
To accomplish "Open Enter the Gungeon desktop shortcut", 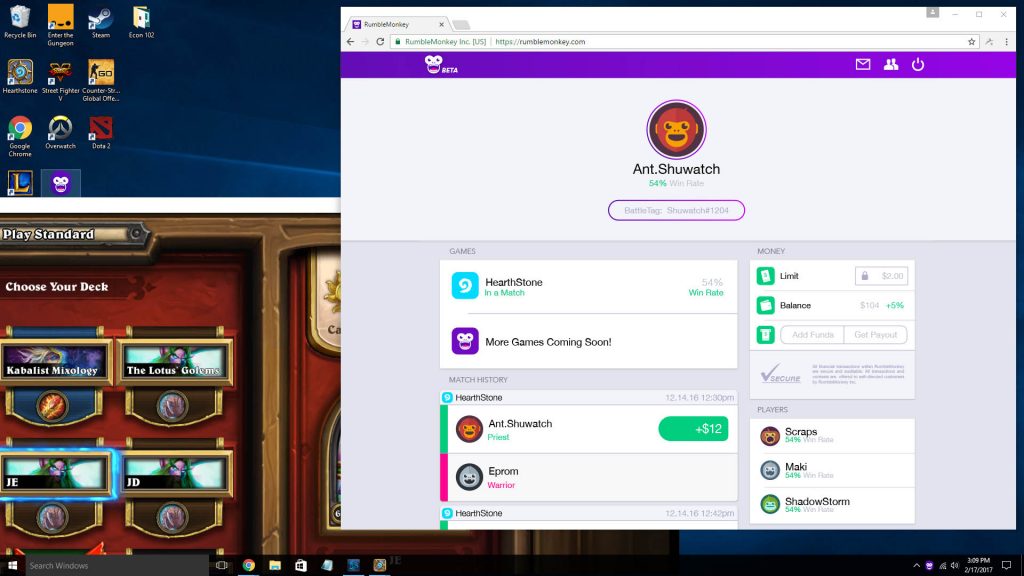I will pyautogui.click(x=60, y=25).
